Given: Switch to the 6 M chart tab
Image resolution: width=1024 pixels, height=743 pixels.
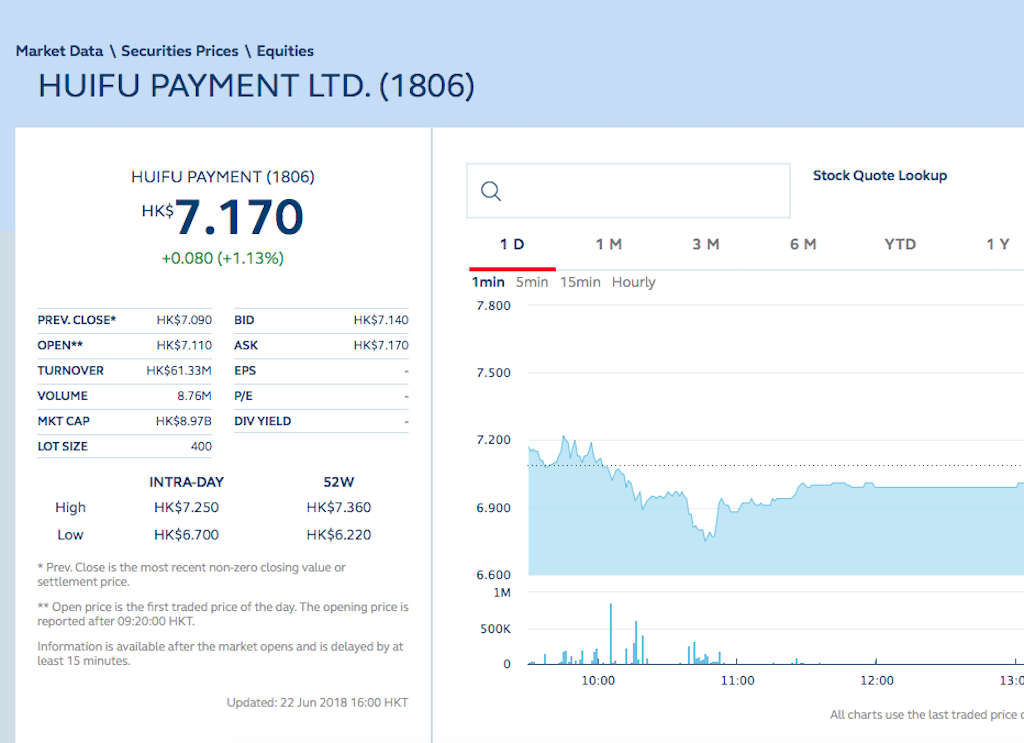Looking at the screenshot, I should tap(803, 245).
